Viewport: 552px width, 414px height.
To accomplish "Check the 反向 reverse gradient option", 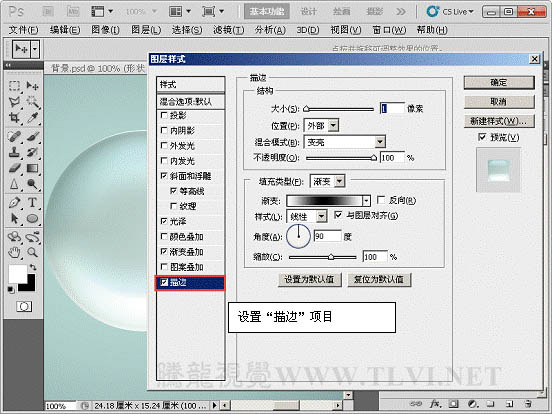I will [381, 200].
